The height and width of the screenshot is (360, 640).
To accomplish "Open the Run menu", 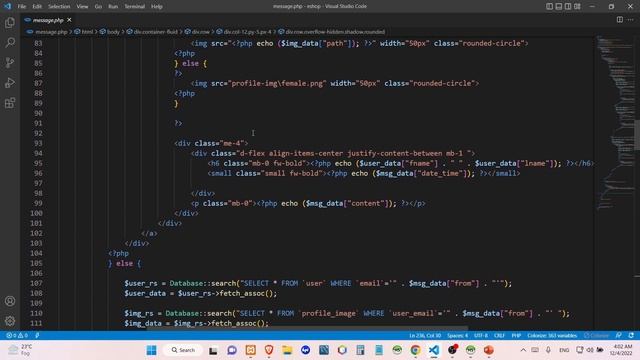I will click(x=113, y=7).
